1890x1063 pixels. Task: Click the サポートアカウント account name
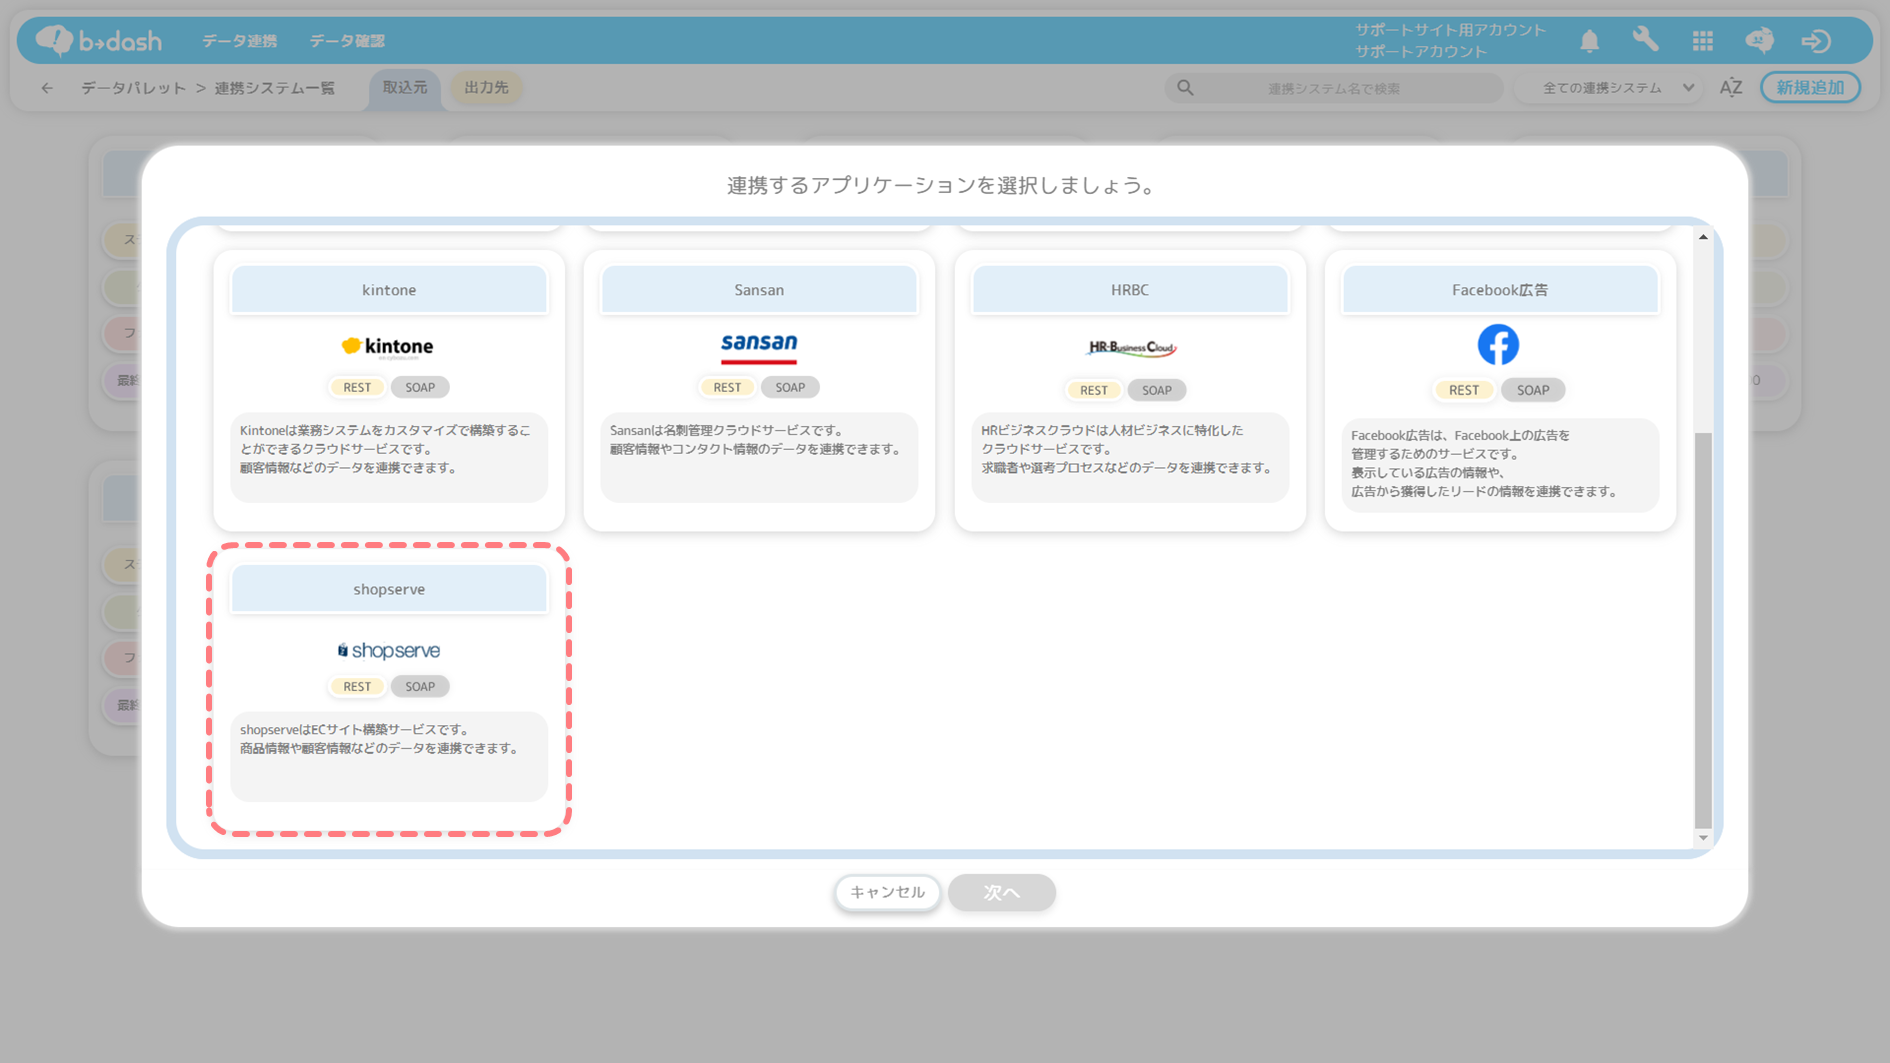coord(1420,51)
